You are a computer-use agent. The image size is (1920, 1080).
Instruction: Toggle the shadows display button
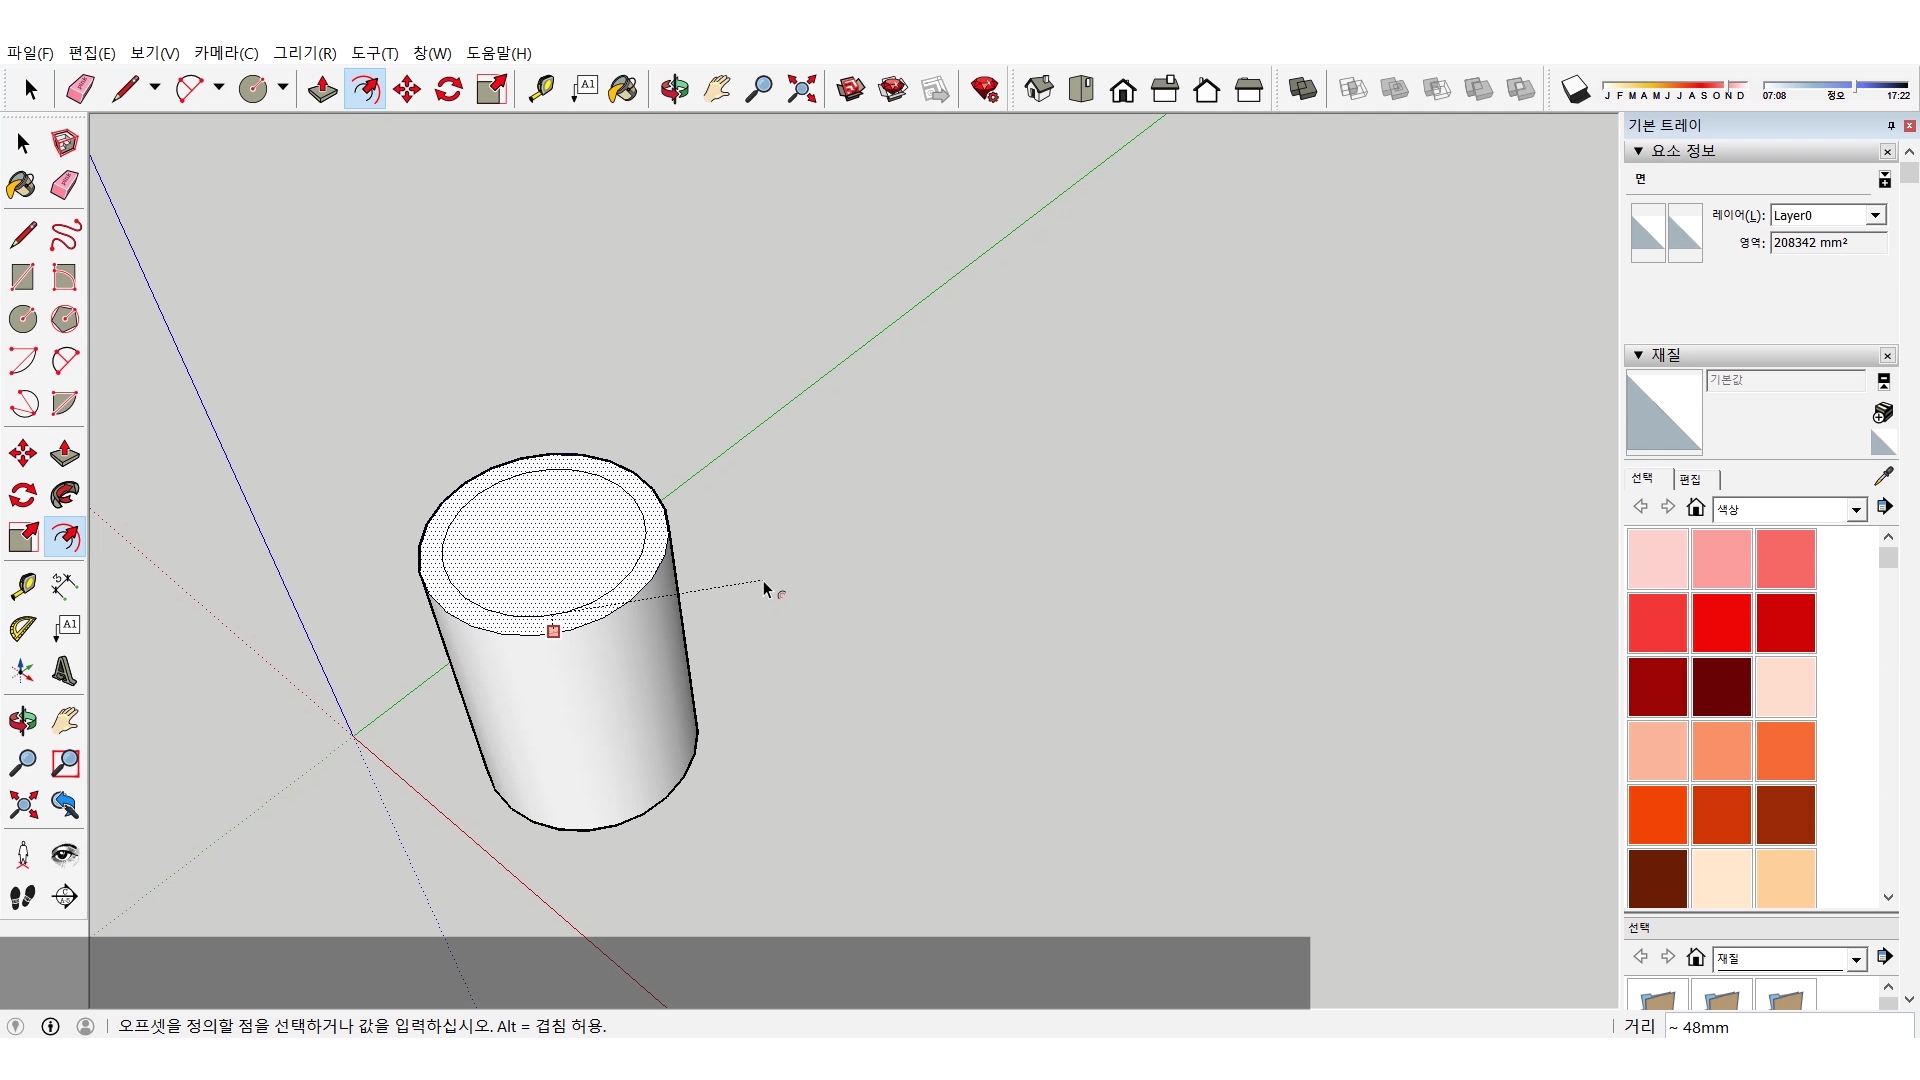(1575, 90)
